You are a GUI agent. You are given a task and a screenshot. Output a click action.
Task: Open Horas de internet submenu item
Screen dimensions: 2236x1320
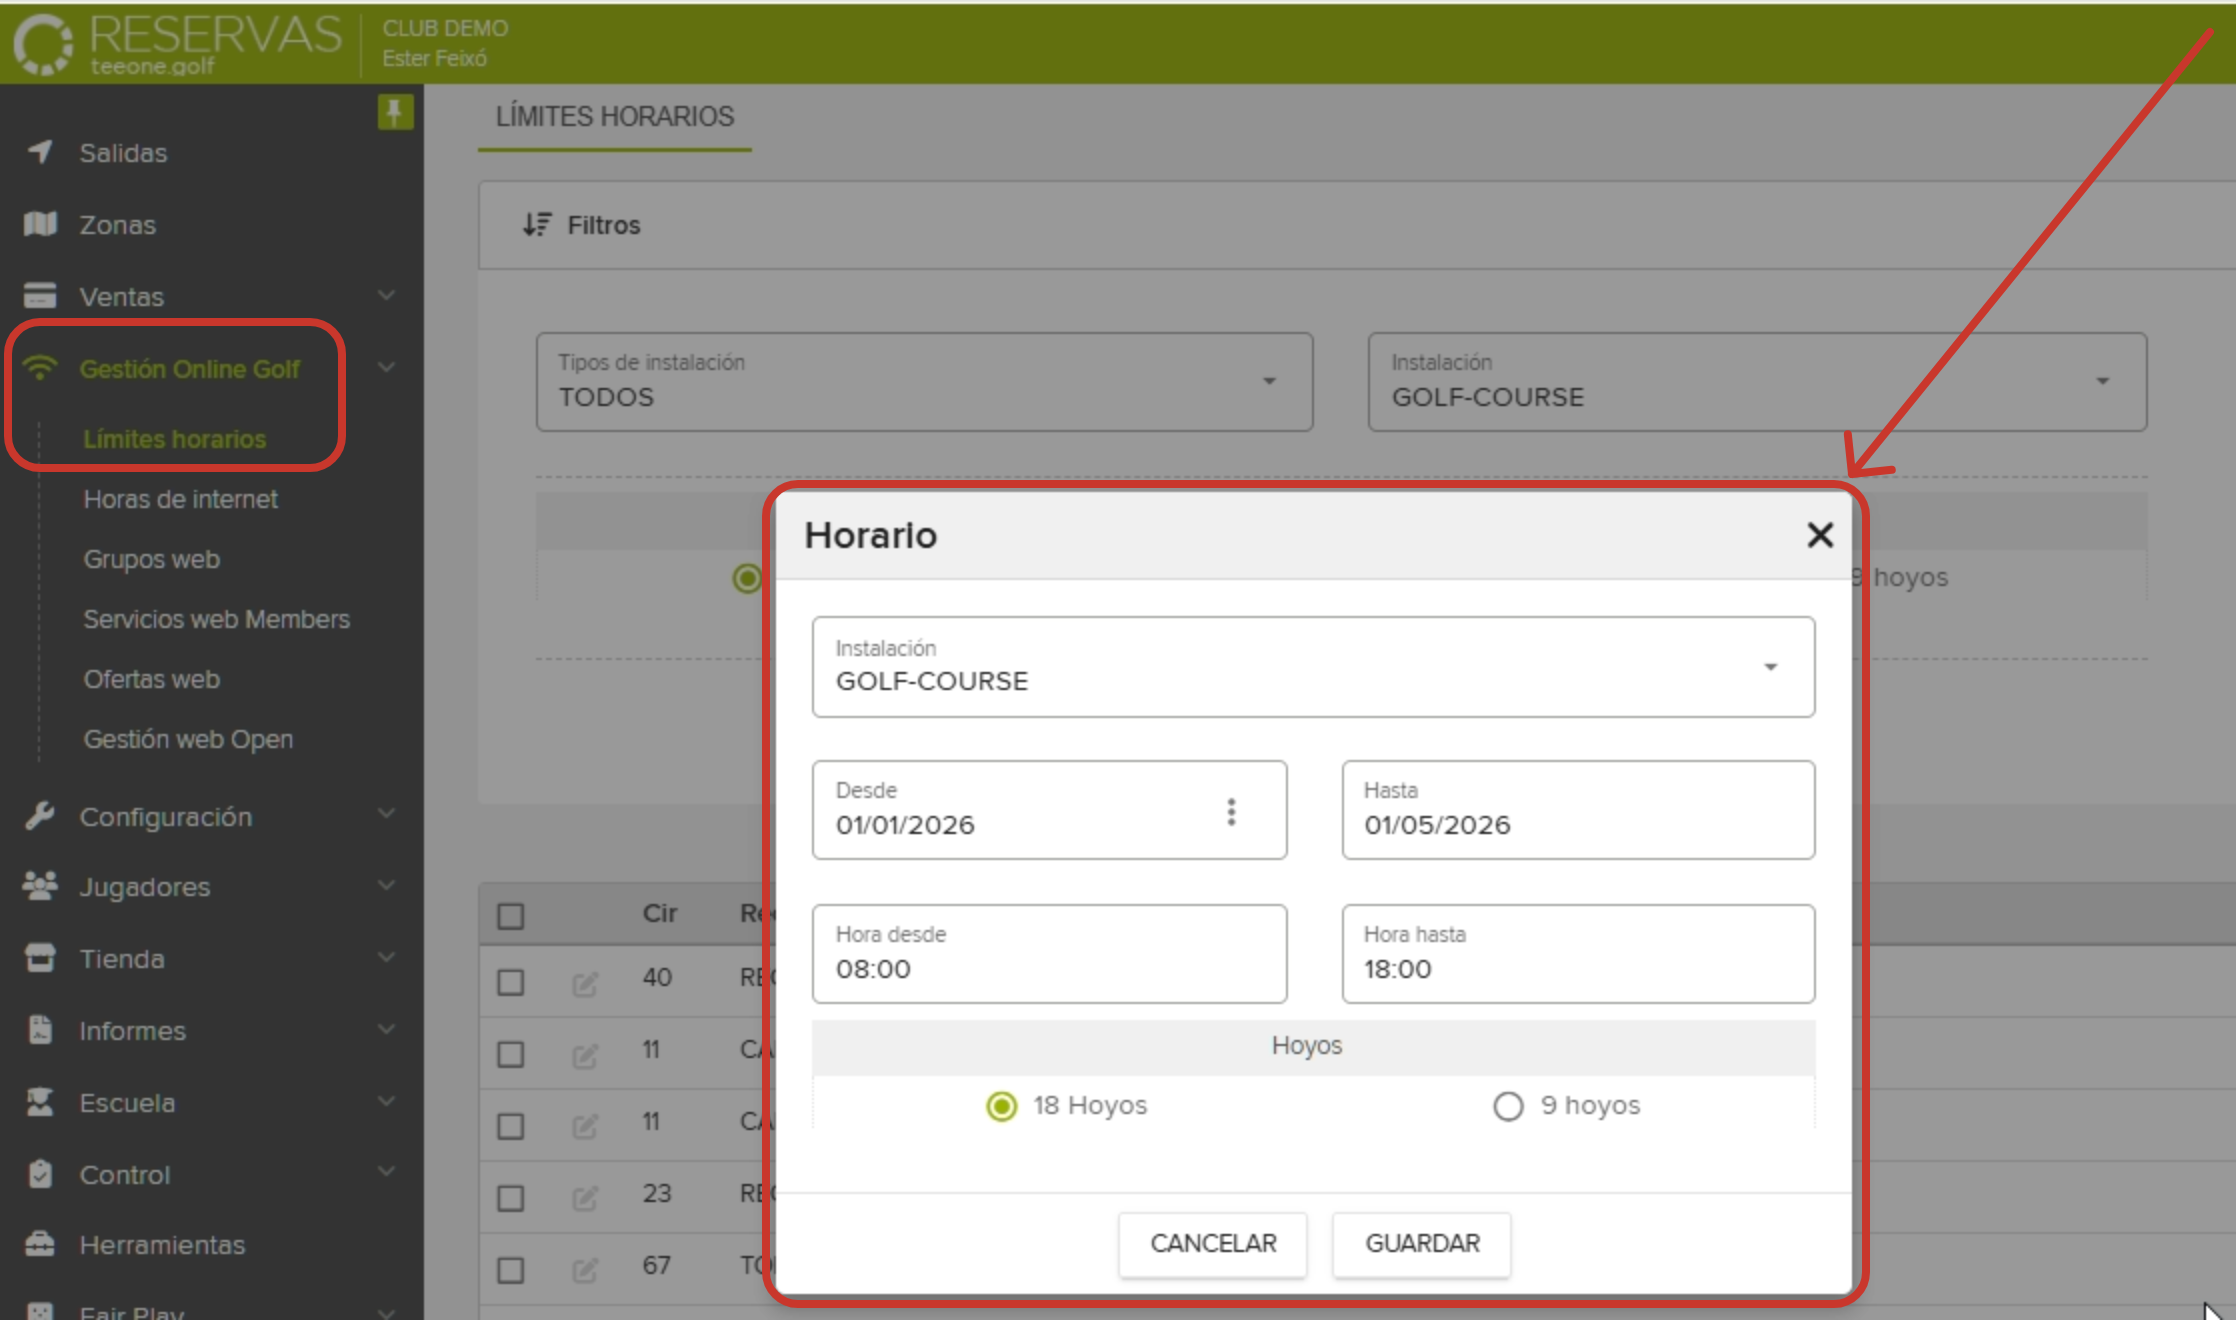click(x=181, y=499)
